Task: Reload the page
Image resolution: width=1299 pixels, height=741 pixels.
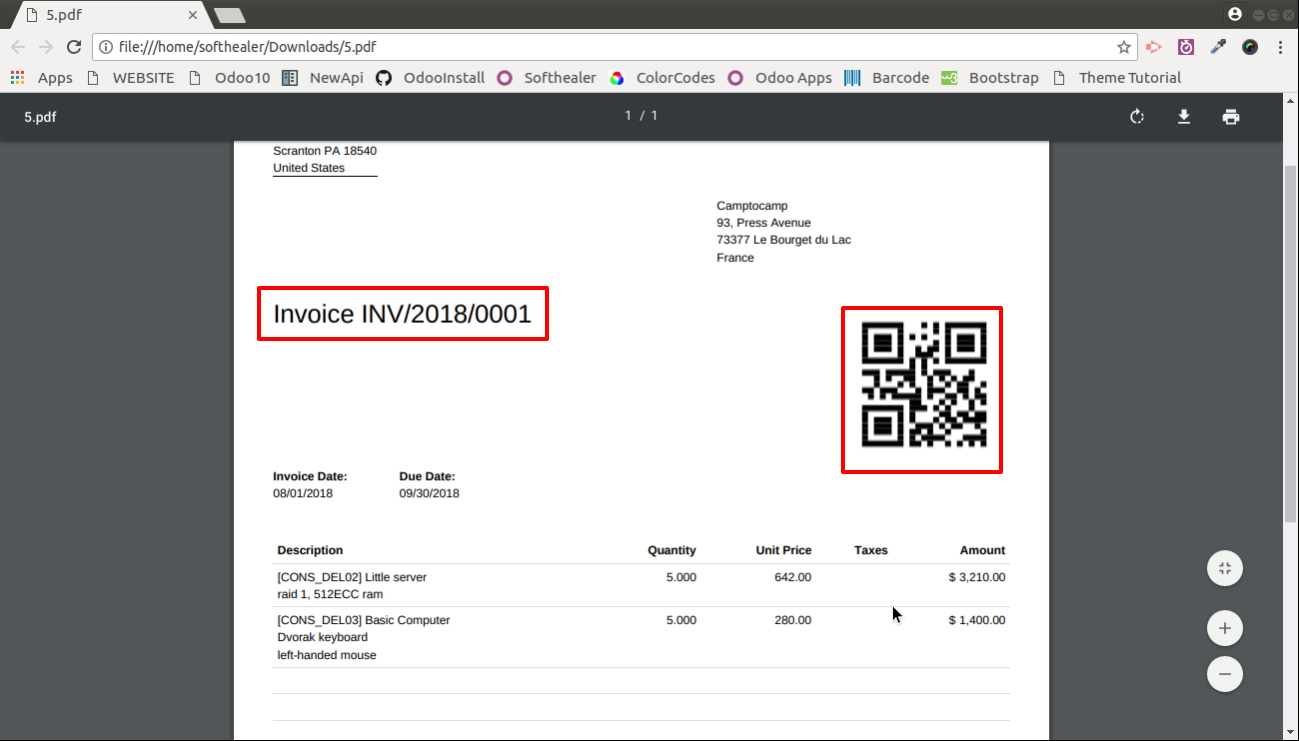Action: tap(74, 47)
